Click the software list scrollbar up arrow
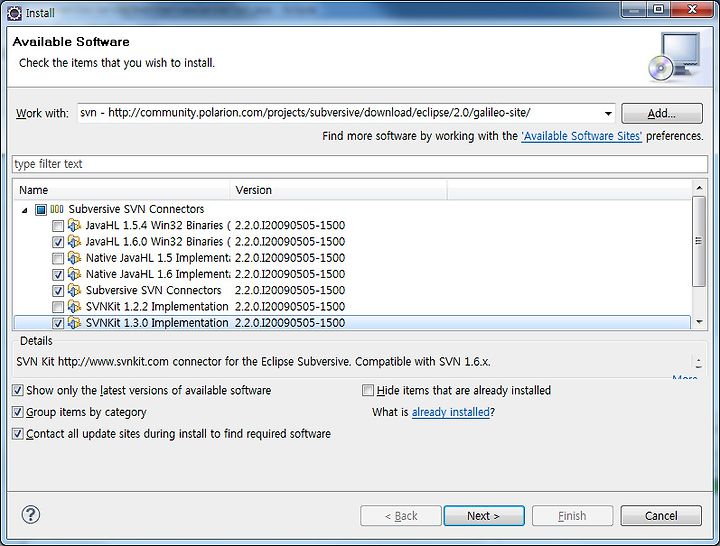Image resolution: width=720 pixels, height=546 pixels. 698,188
